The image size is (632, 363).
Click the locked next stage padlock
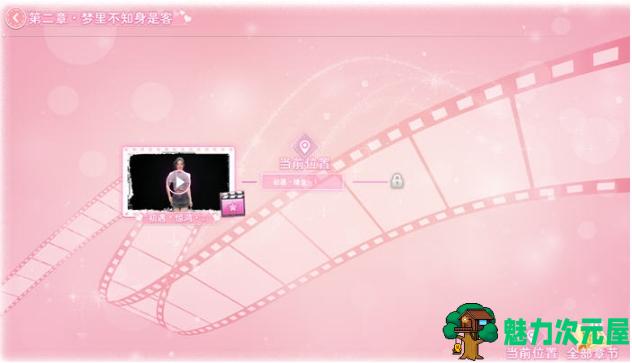[x=397, y=181]
